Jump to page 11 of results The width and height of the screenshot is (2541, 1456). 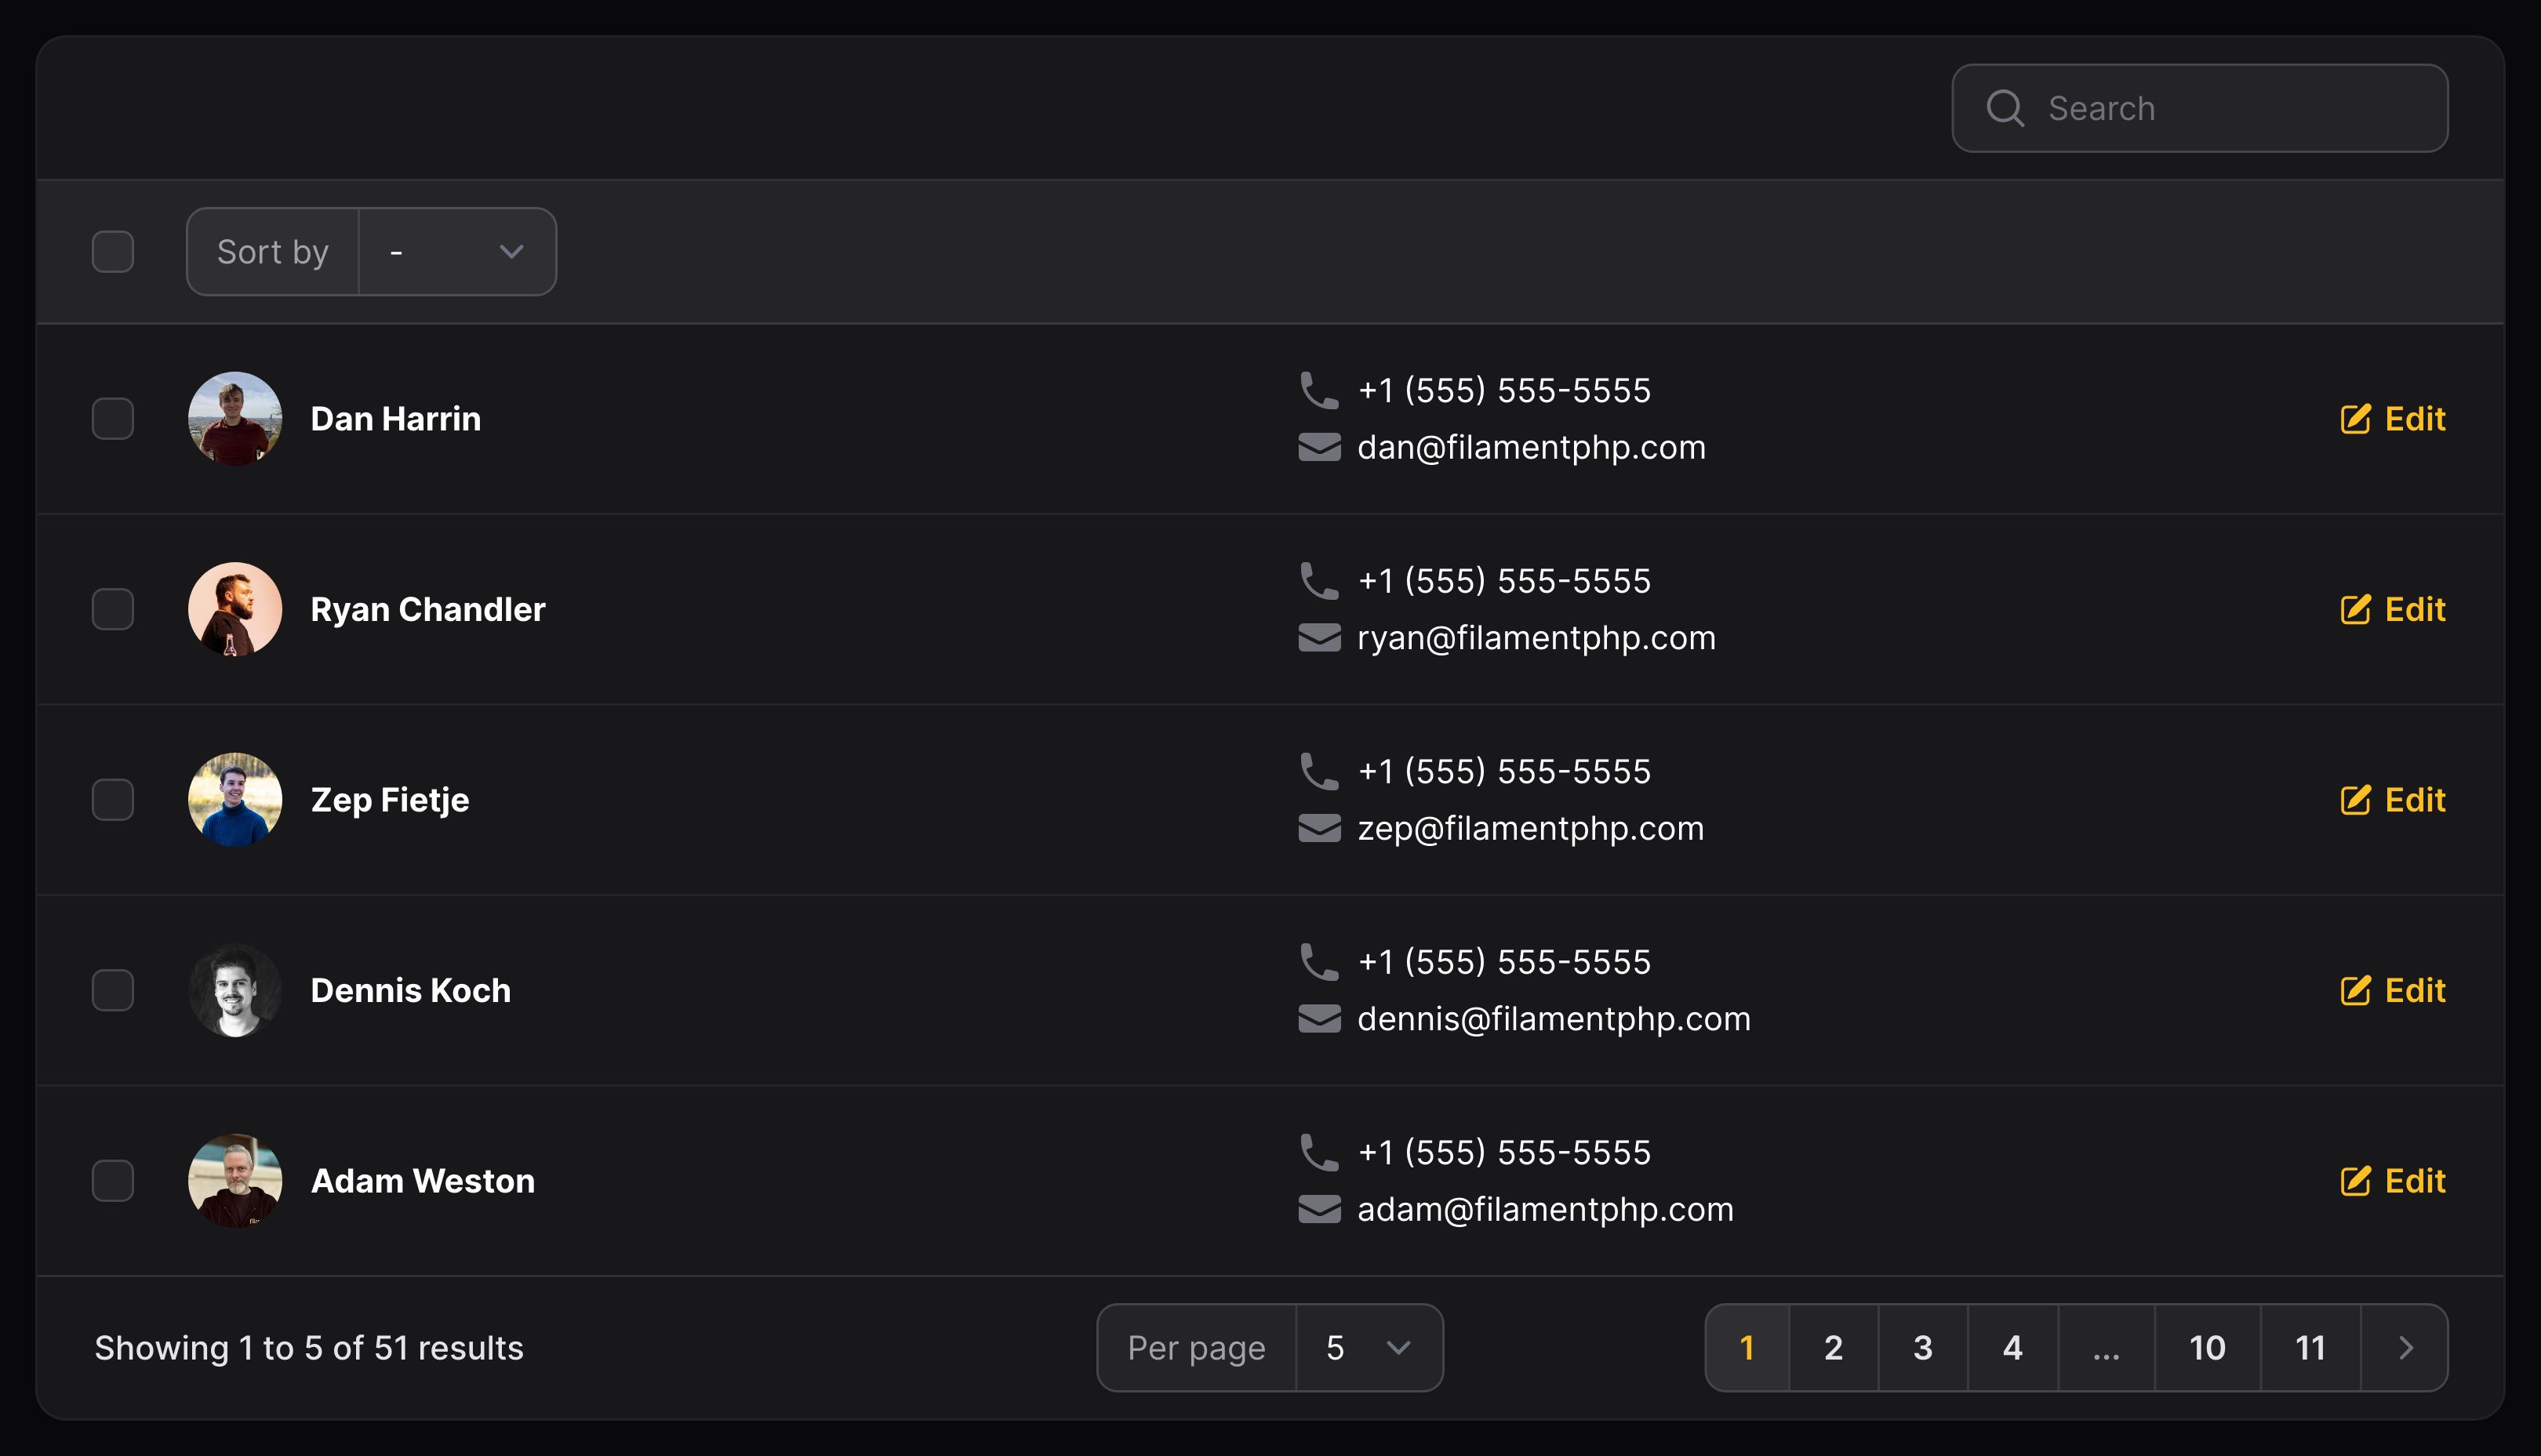pyautogui.click(x=2310, y=1348)
